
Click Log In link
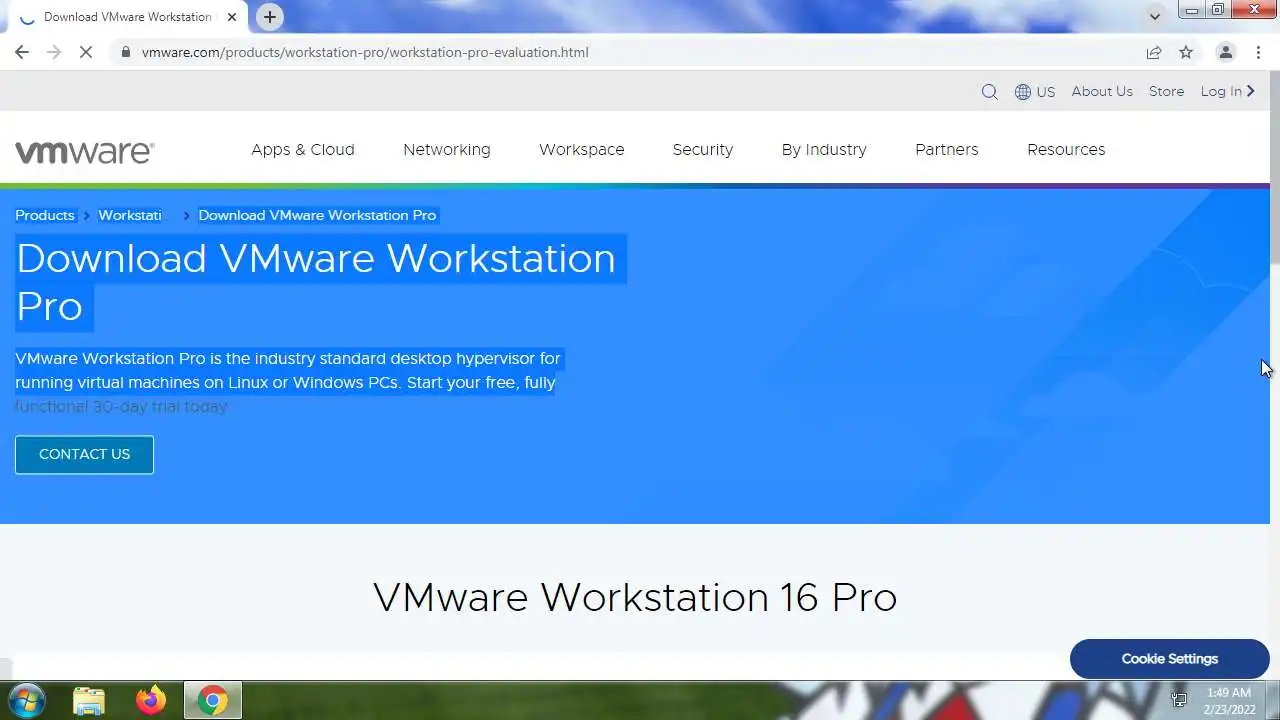1228,91
